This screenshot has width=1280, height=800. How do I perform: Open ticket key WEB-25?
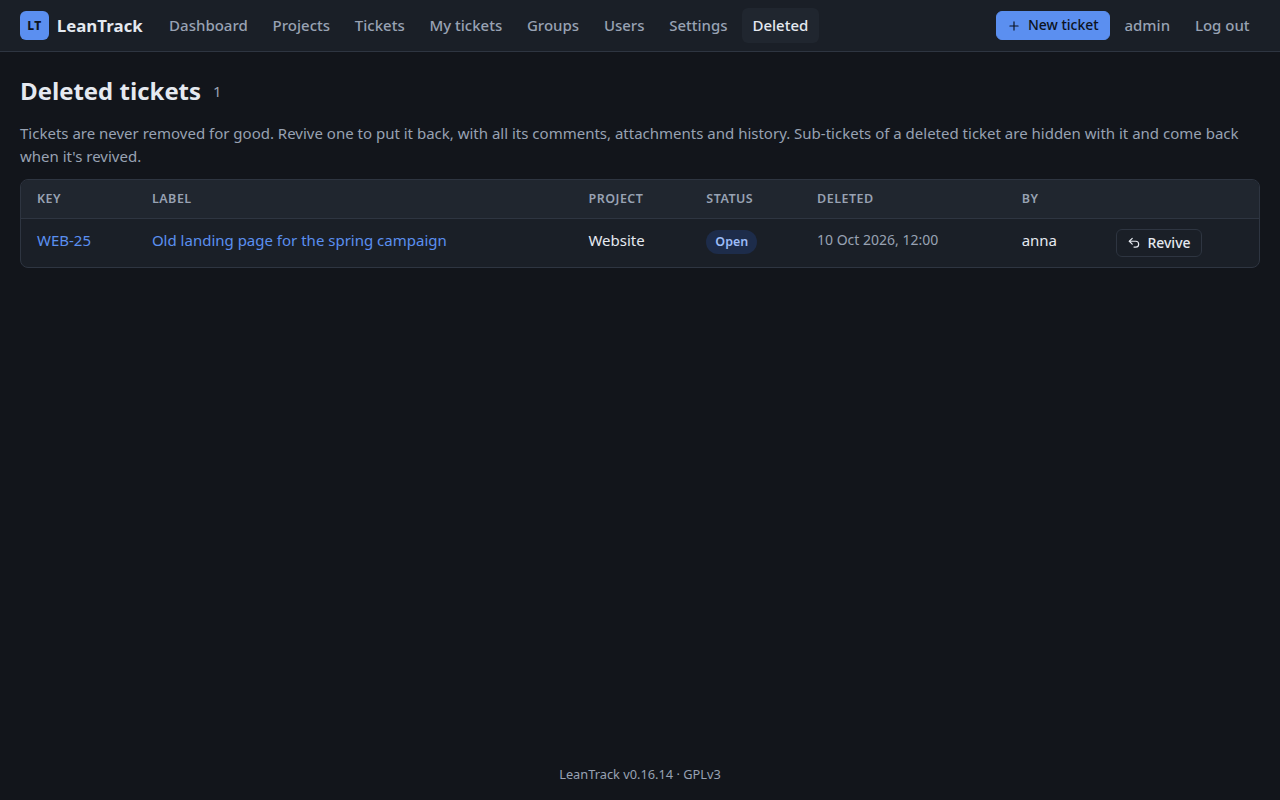tap(64, 241)
